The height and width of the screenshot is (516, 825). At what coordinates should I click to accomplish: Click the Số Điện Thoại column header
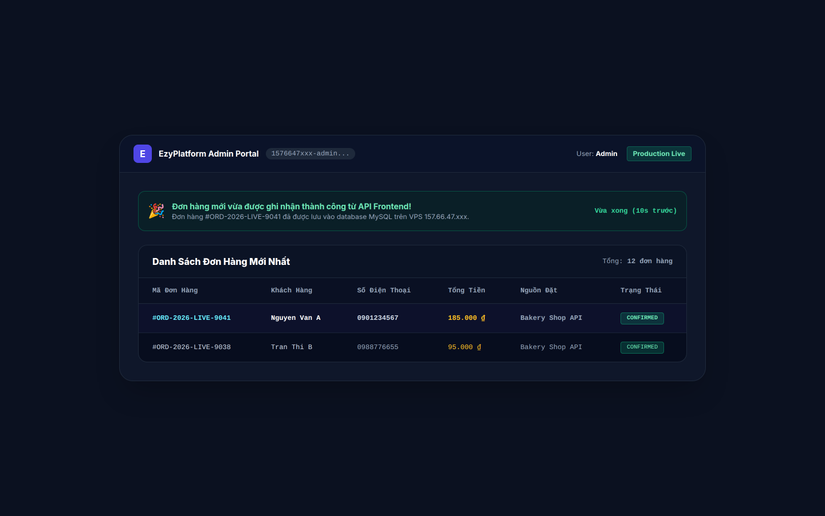pyautogui.click(x=384, y=290)
